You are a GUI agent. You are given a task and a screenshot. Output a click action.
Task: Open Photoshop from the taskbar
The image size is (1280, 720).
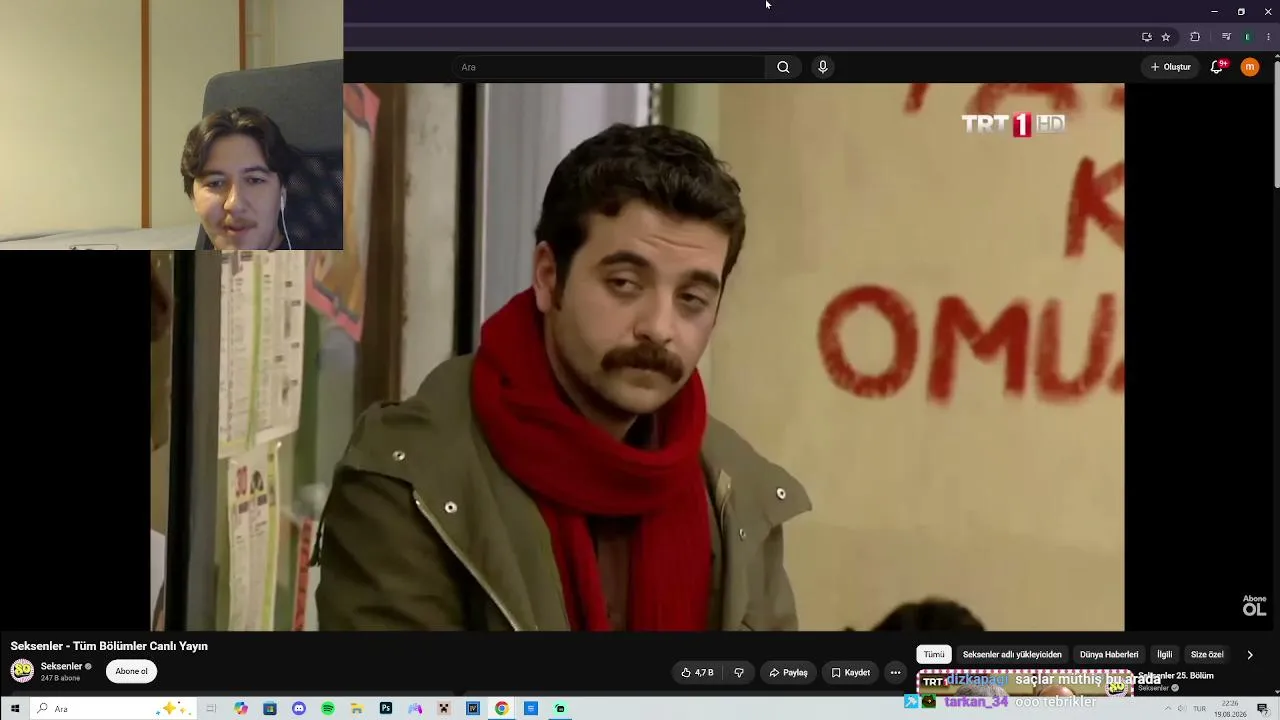(386, 709)
